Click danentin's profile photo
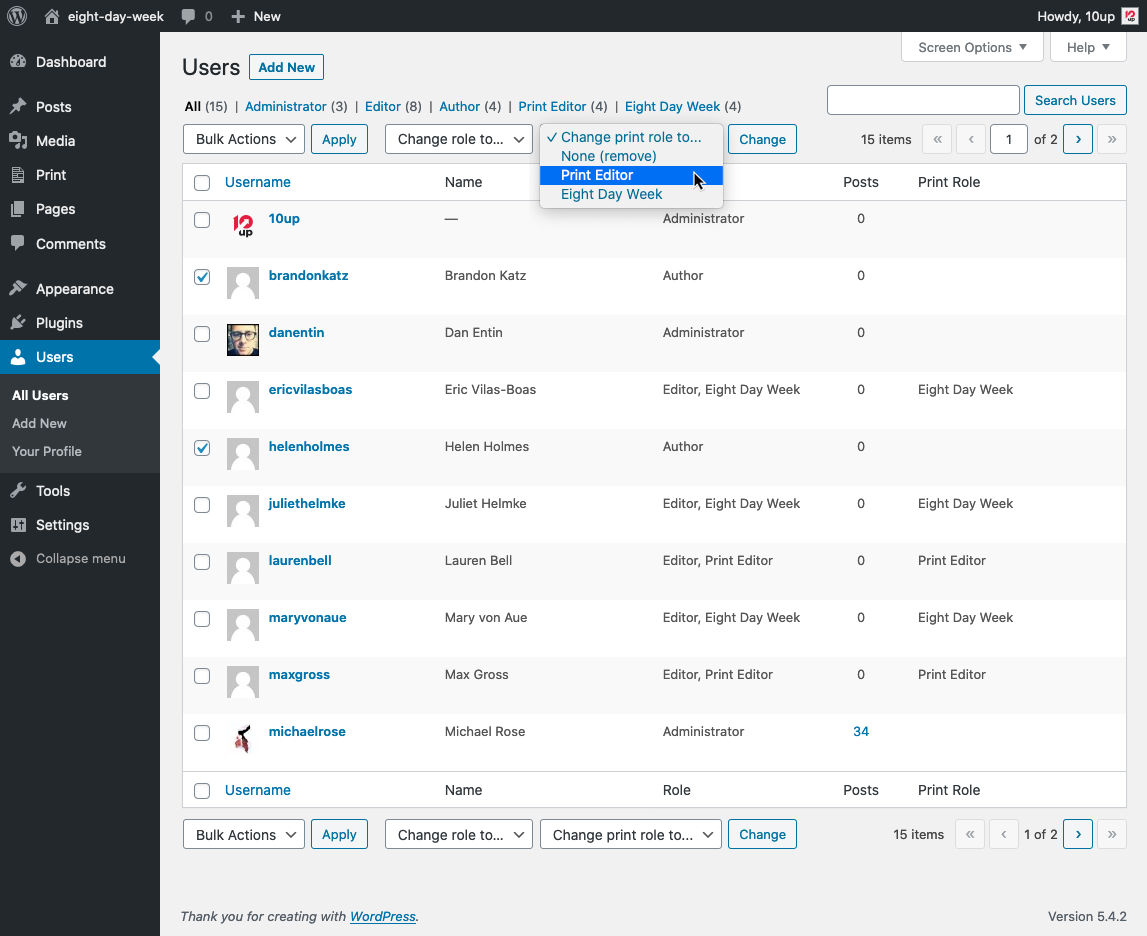 [x=243, y=340]
